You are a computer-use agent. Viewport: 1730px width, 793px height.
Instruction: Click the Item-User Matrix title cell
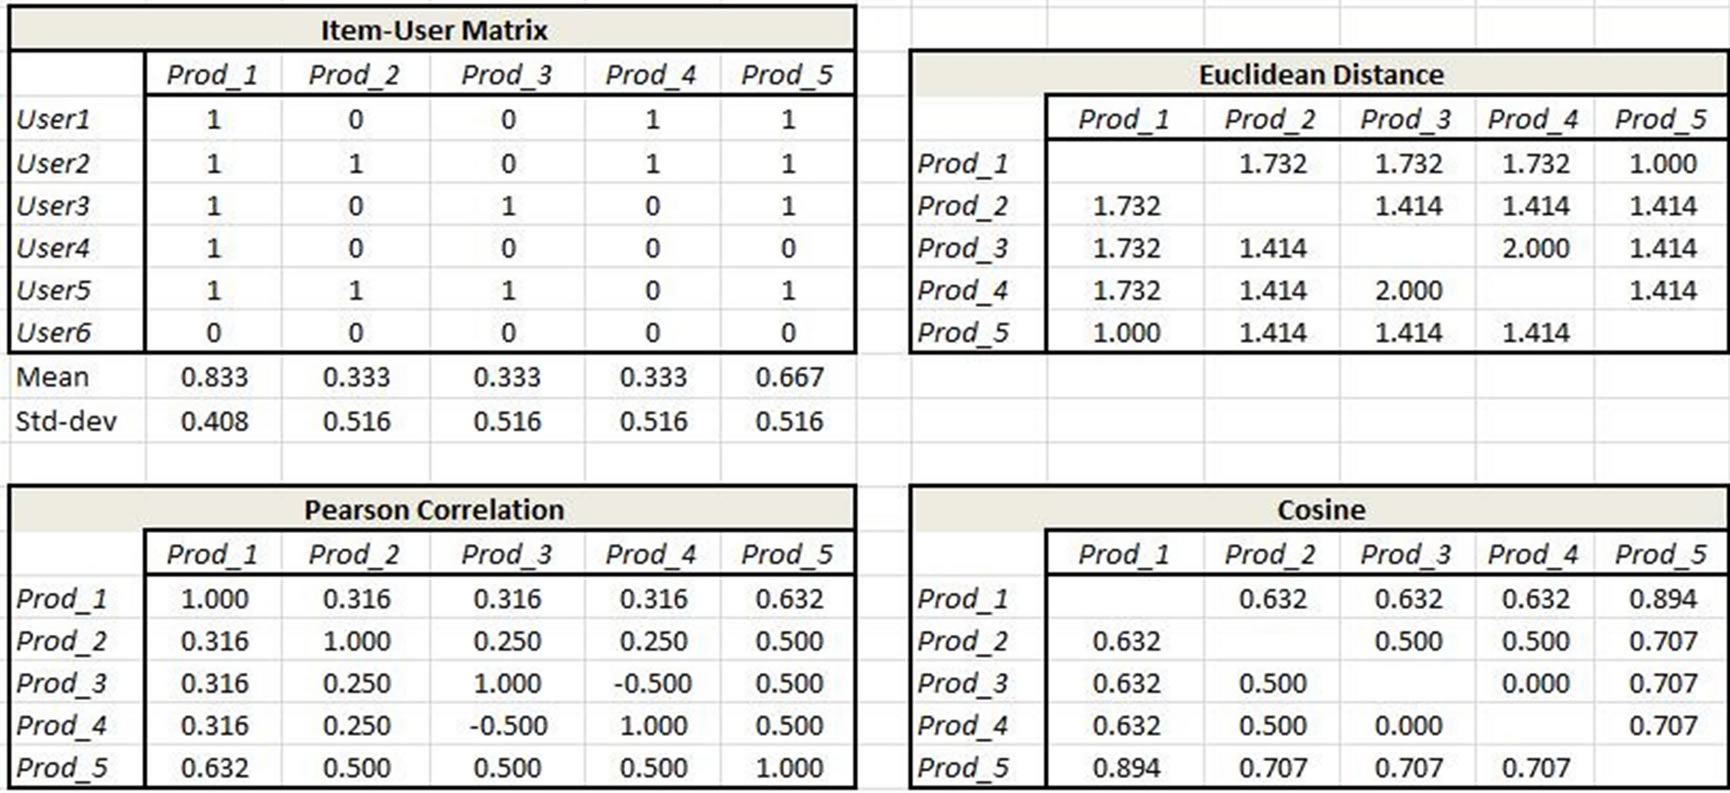pos(433,30)
